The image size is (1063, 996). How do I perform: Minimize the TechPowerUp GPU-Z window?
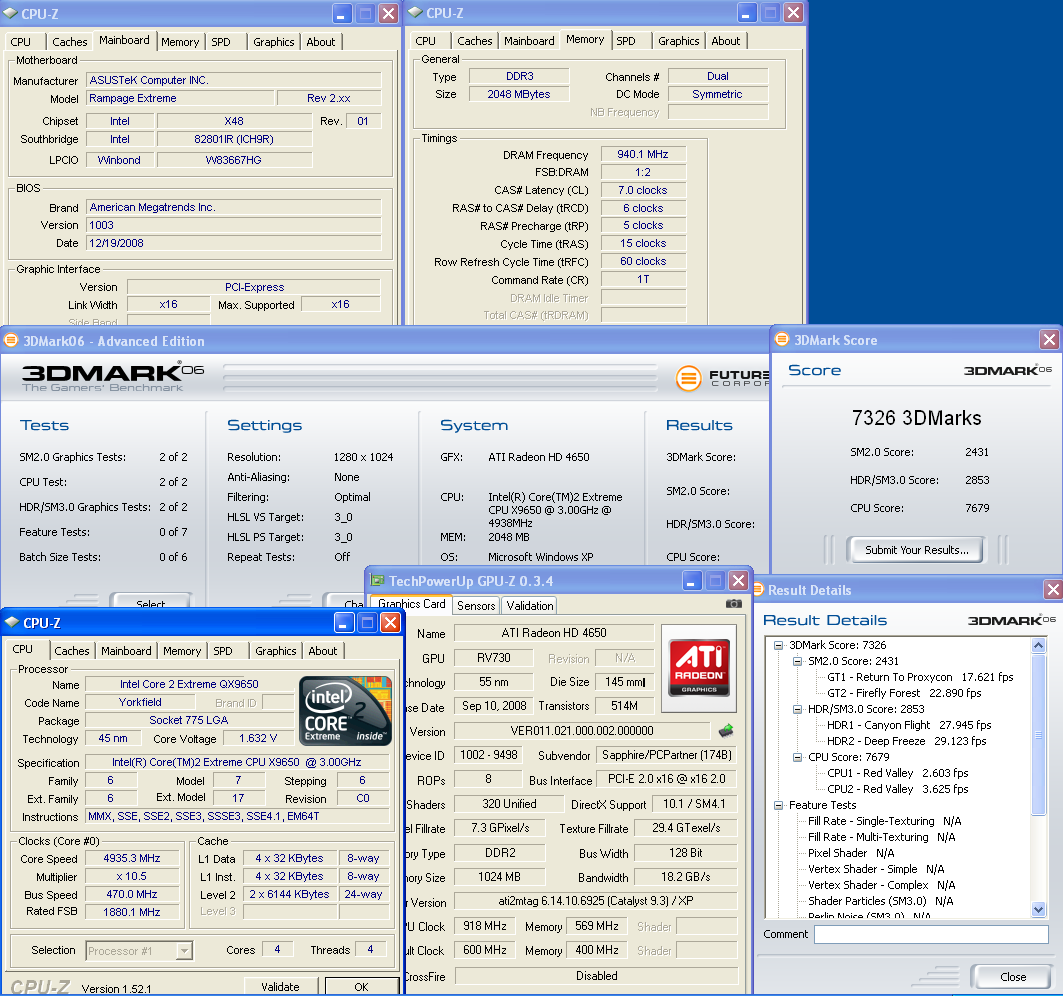691,581
